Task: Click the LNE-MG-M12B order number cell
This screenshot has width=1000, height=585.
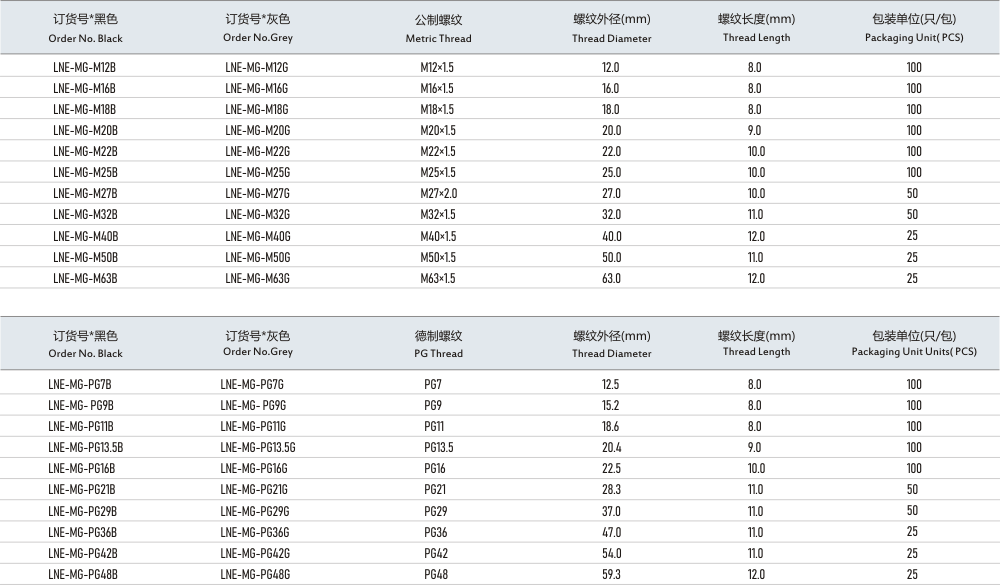Action: [x=84, y=67]
